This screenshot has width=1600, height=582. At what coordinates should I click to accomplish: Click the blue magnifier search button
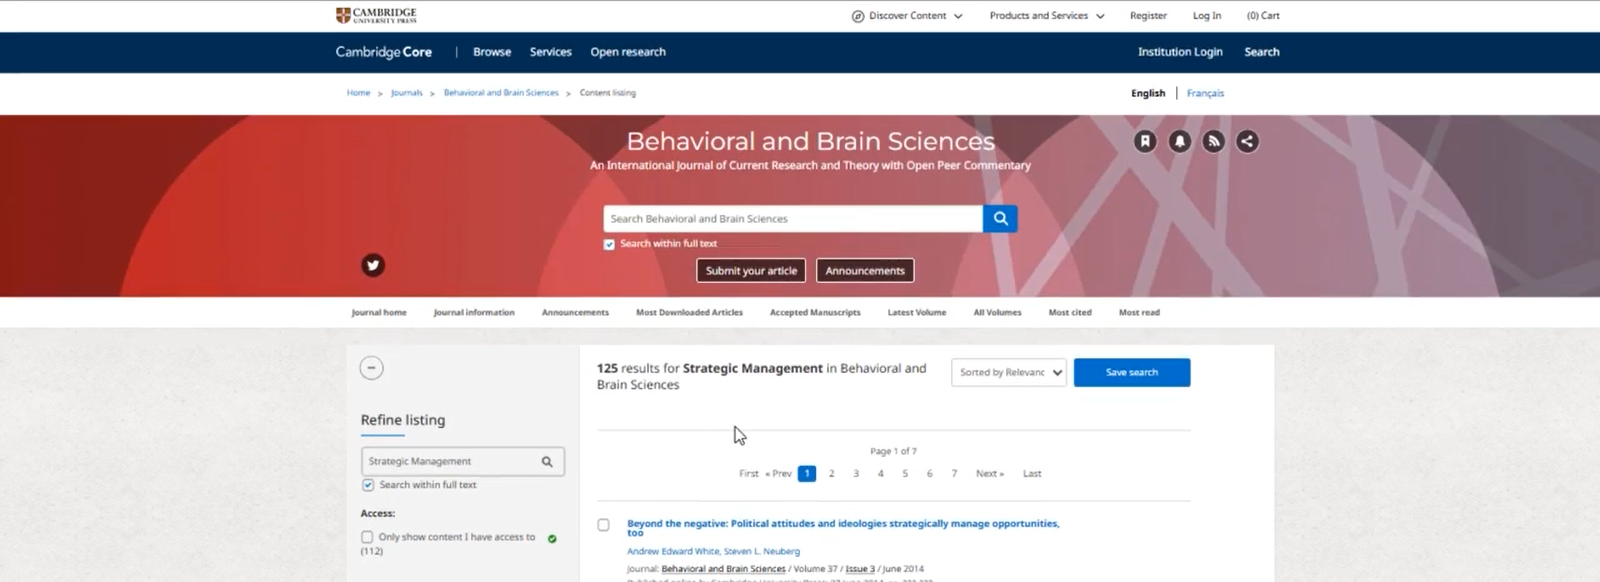tap(1000, 219)
